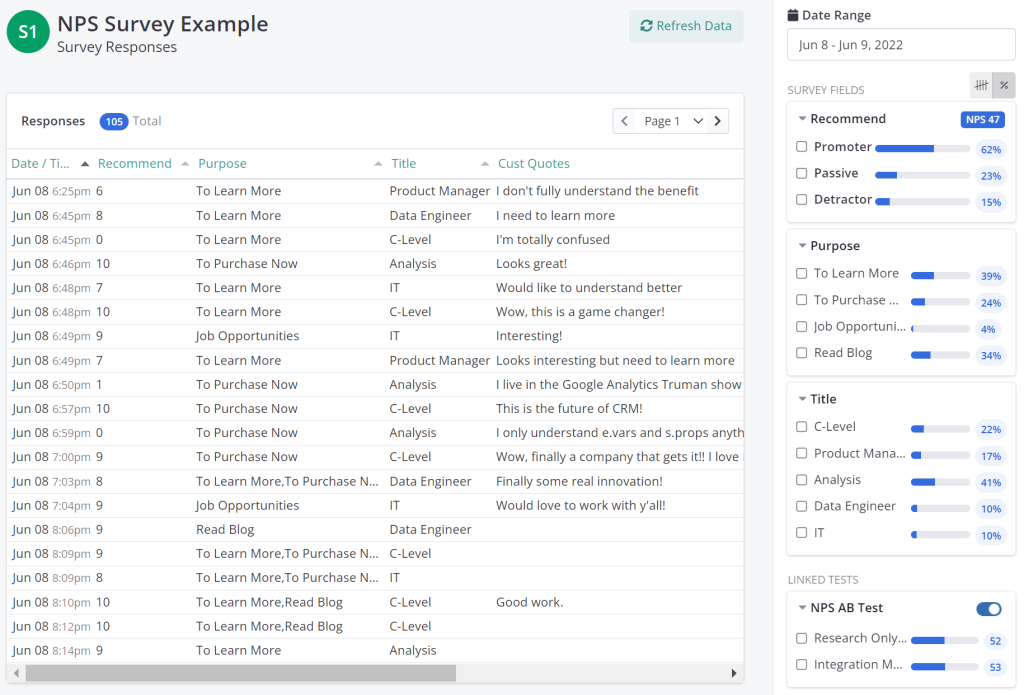Go to the next page of responses
1024x695 pixels.
[717, 121]
